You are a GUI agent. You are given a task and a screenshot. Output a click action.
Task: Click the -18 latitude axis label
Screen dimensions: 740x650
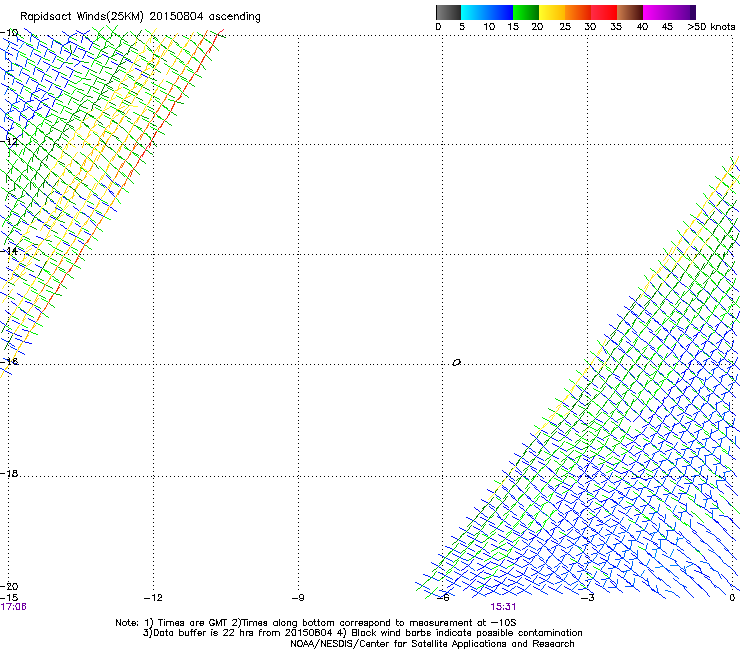point(9,473)
